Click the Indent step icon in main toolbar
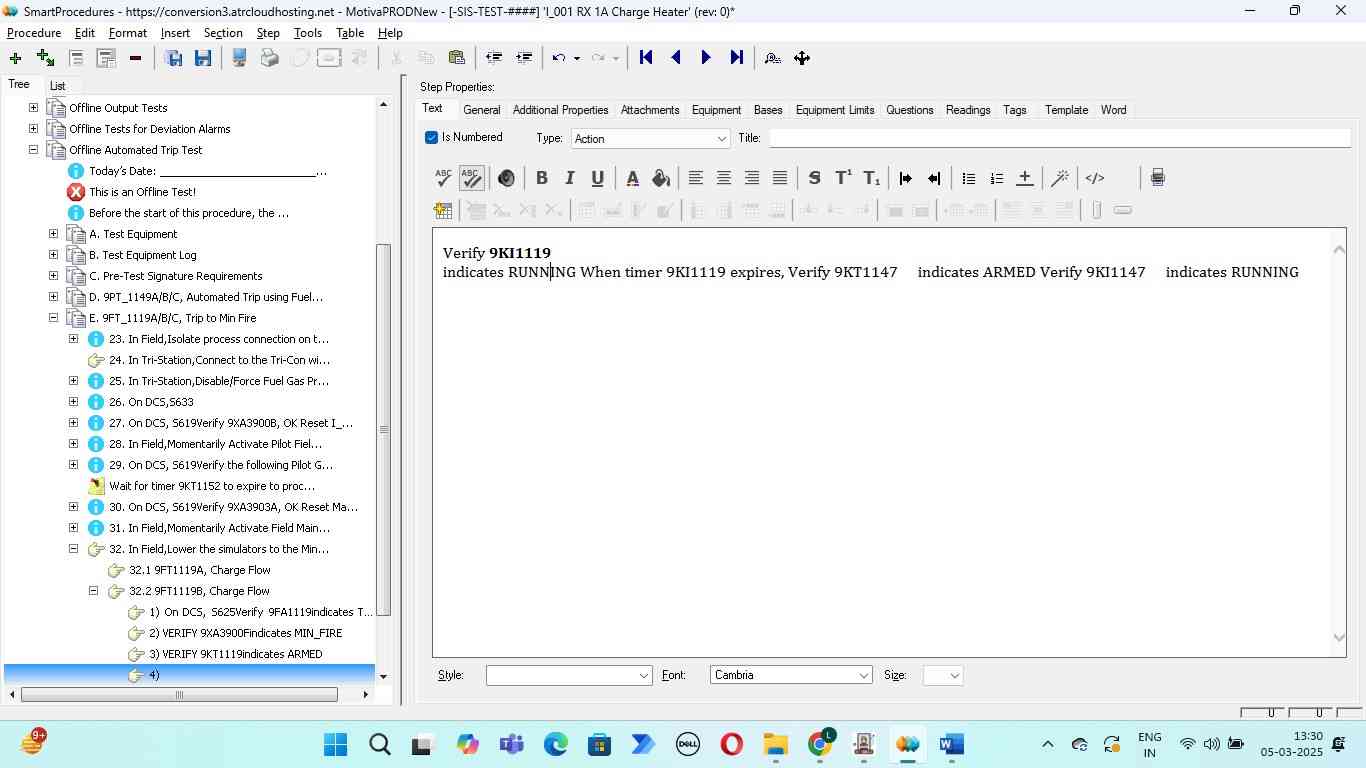Viewport: 1366px width, 768px height. coord(523,58)
